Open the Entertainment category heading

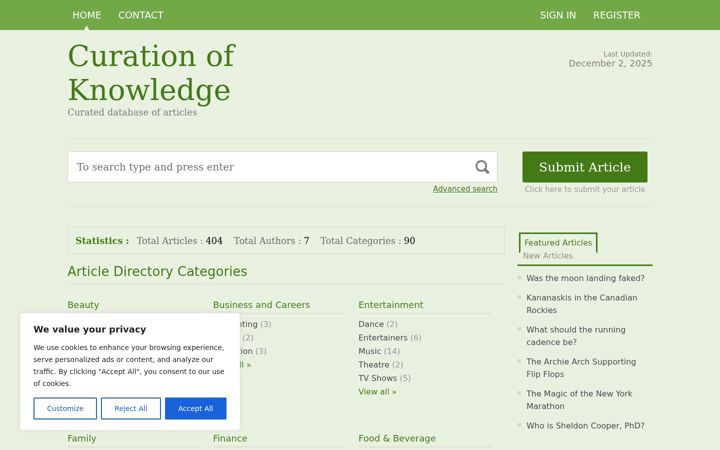(391, 305)
